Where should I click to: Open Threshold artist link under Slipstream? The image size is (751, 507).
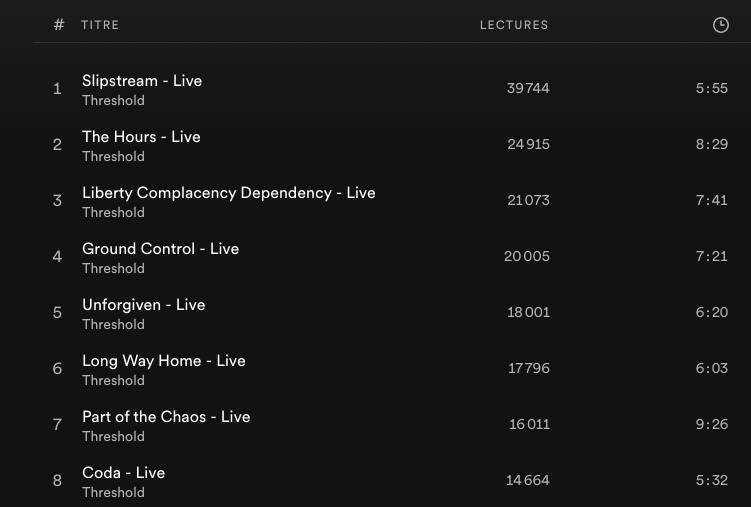pos(113,101)
